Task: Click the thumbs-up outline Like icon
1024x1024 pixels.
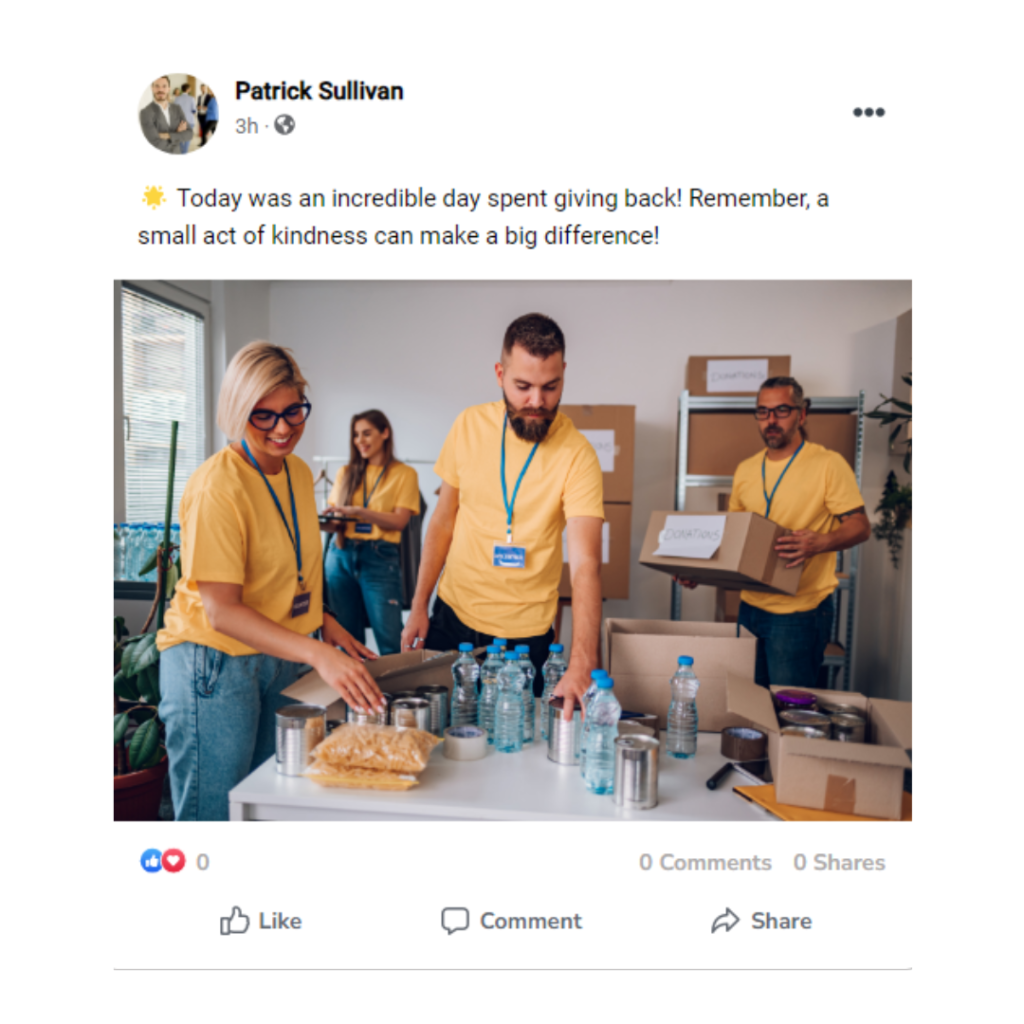Action: [234, 921]
